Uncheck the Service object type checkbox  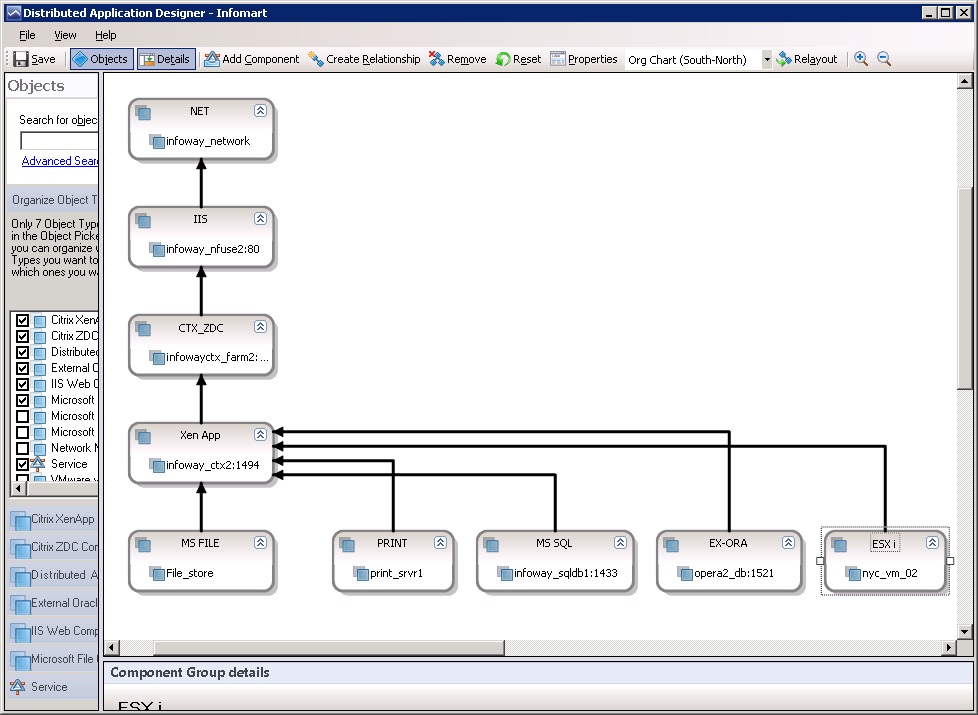tap(22, 464)
